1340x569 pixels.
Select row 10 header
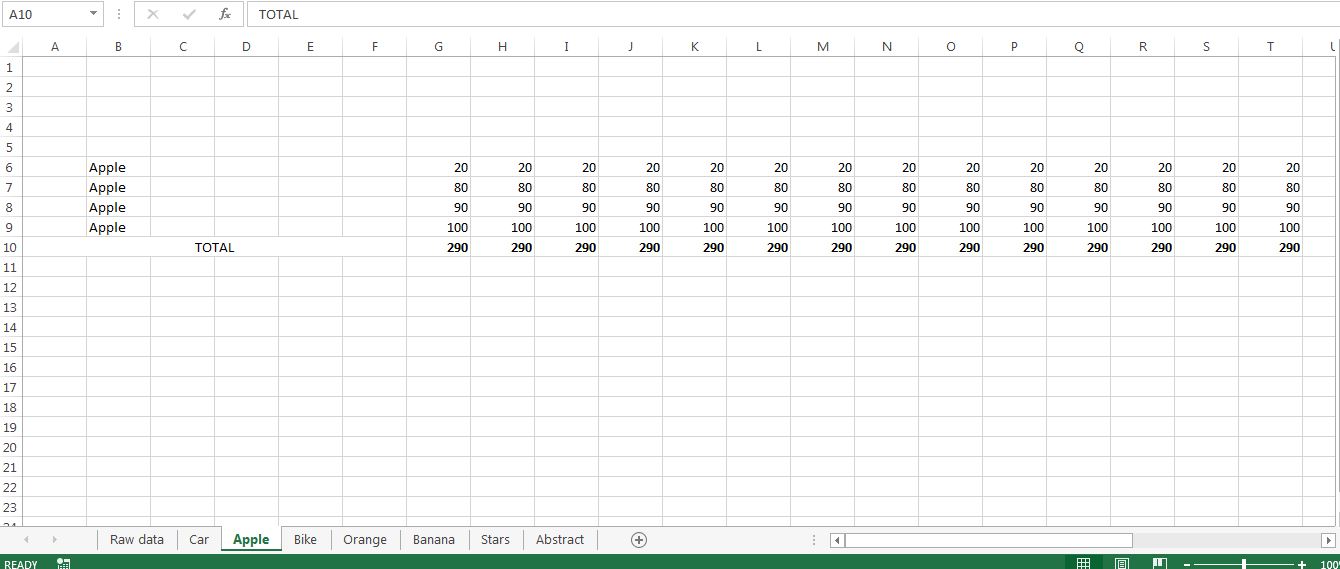11,247
